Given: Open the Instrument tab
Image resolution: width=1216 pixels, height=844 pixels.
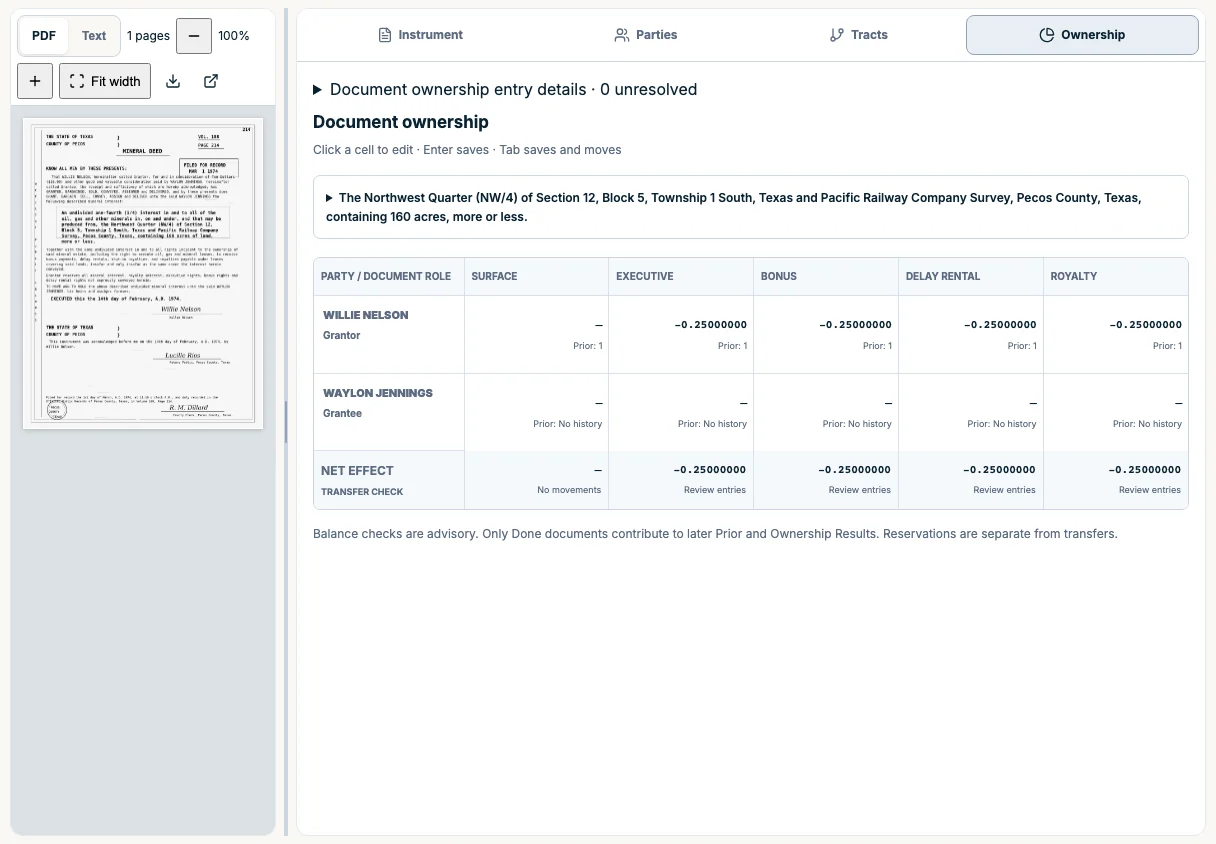Looking at the screenshot, I should (x=420, y=35).
